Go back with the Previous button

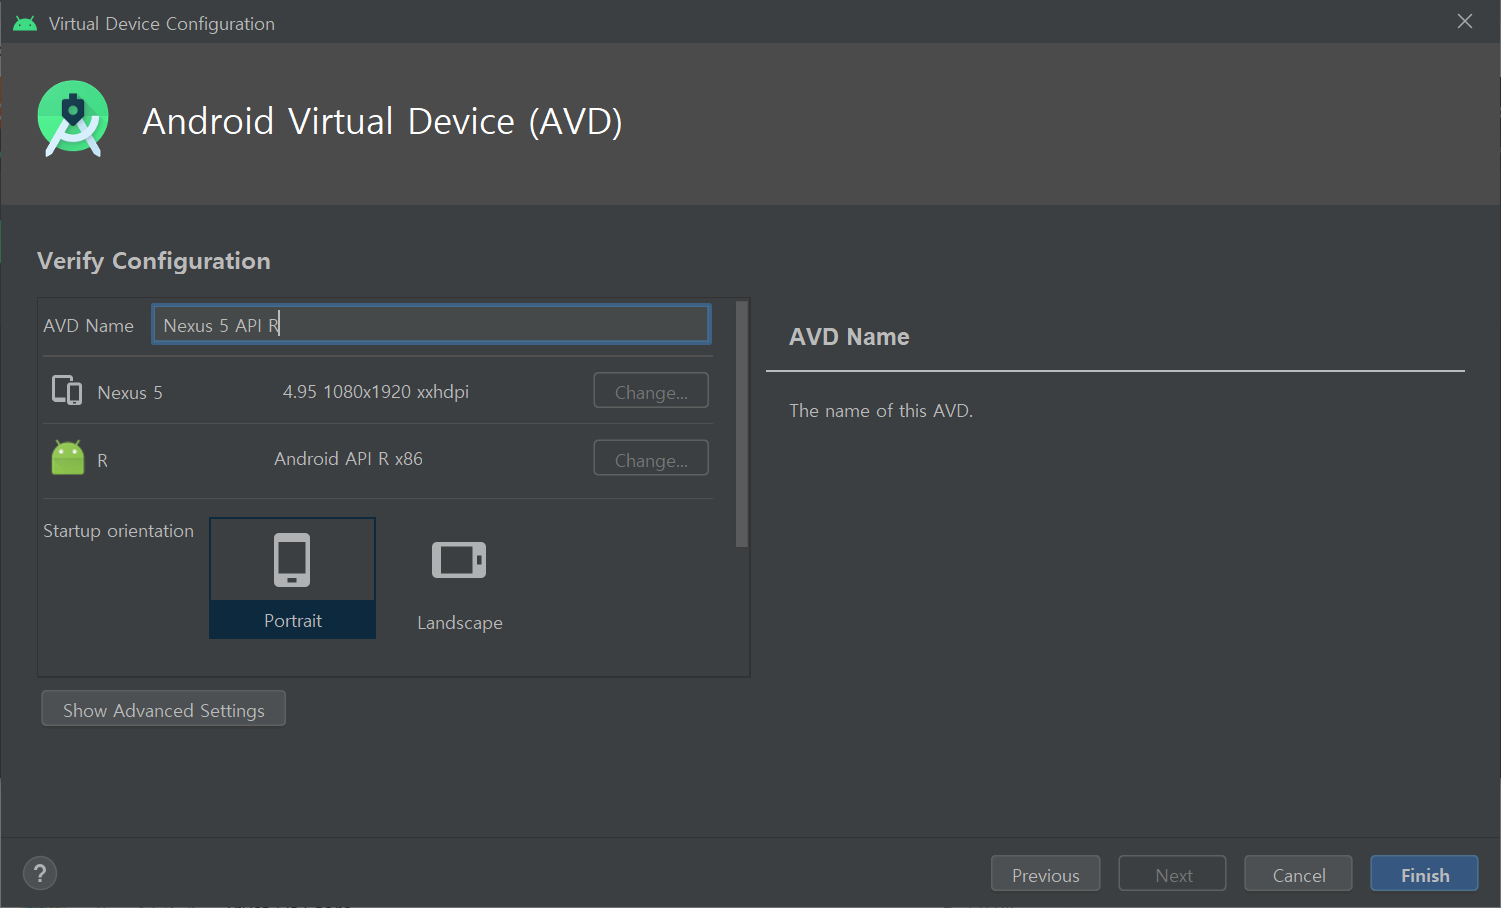pyautogui.click(x=1045, y=874)
